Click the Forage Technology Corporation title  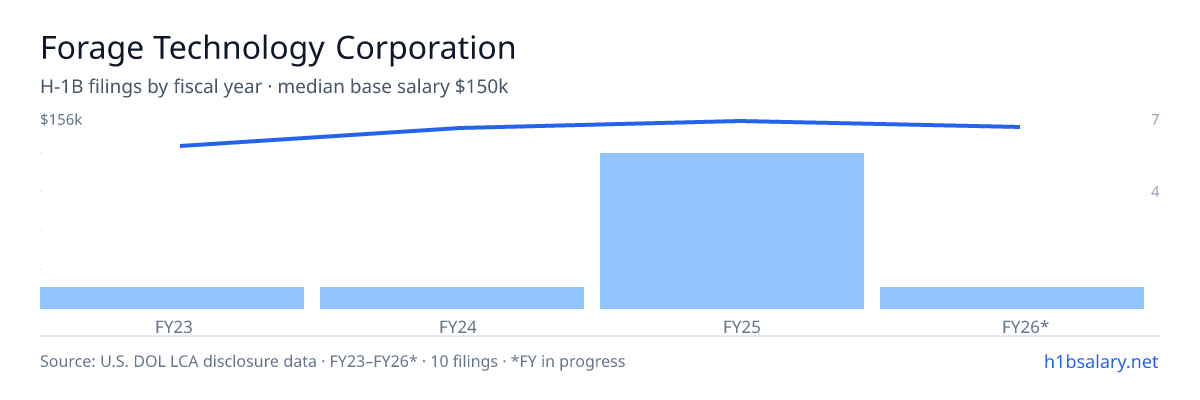278,48
